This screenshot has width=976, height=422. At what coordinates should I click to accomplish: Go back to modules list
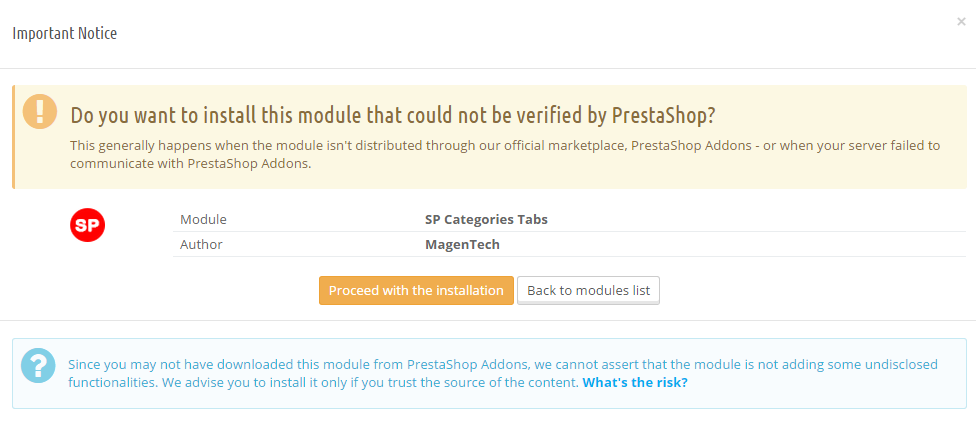[588, 291]
